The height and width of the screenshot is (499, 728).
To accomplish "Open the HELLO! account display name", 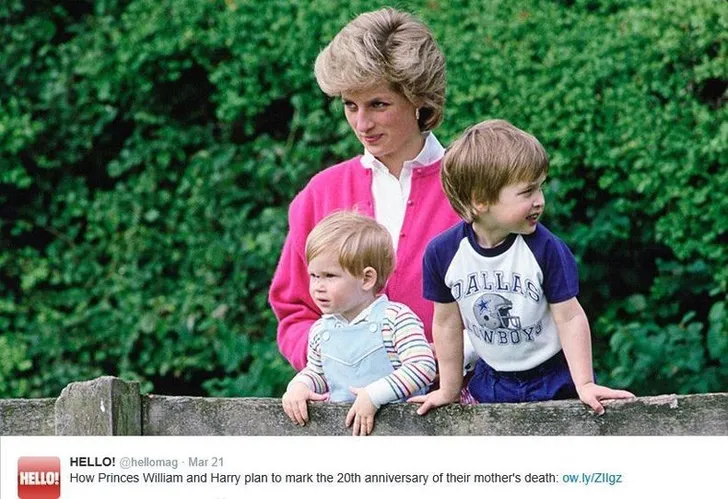I will [92, 462].
